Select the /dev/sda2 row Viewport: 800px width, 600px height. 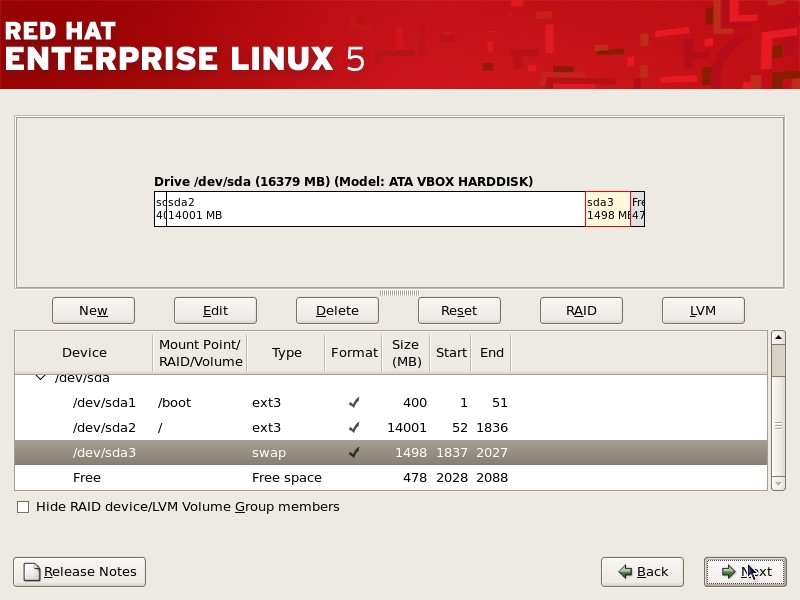(x=391, y=428)
